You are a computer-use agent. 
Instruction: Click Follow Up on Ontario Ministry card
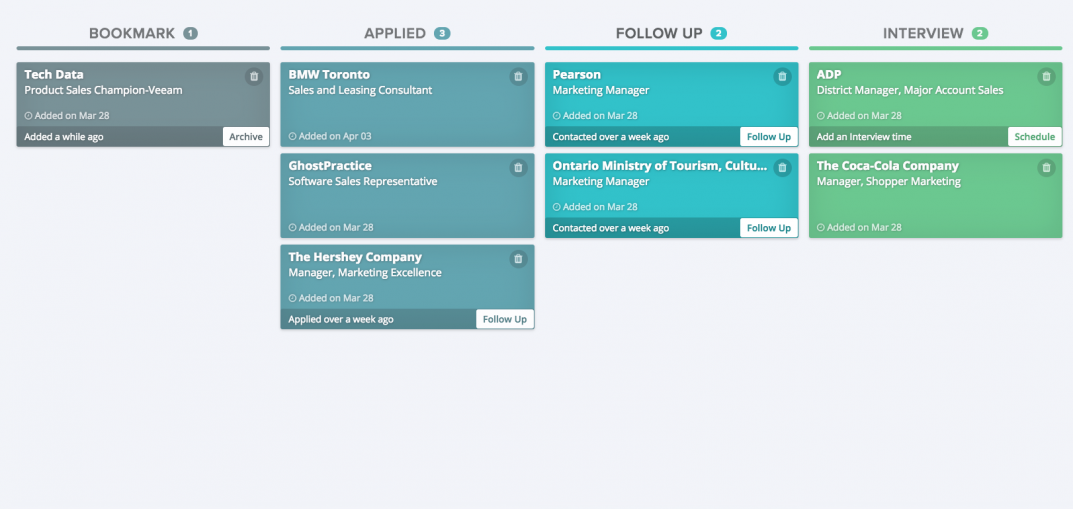[768, 228]
